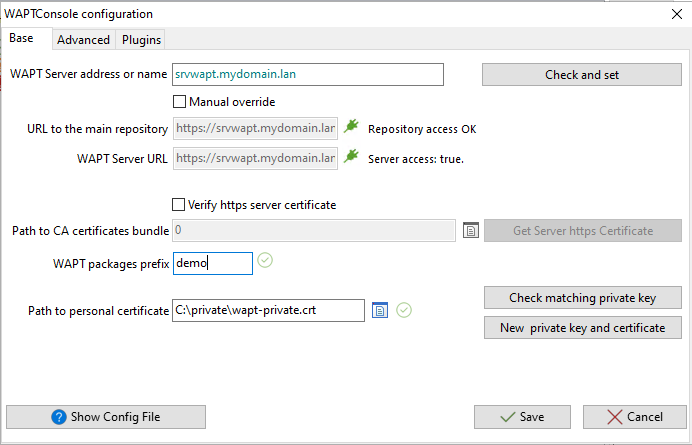Image resolution: width=692 pixels, height=445 pixels.
Task: Click browse icon for personal certificate path
Action: 380,310
